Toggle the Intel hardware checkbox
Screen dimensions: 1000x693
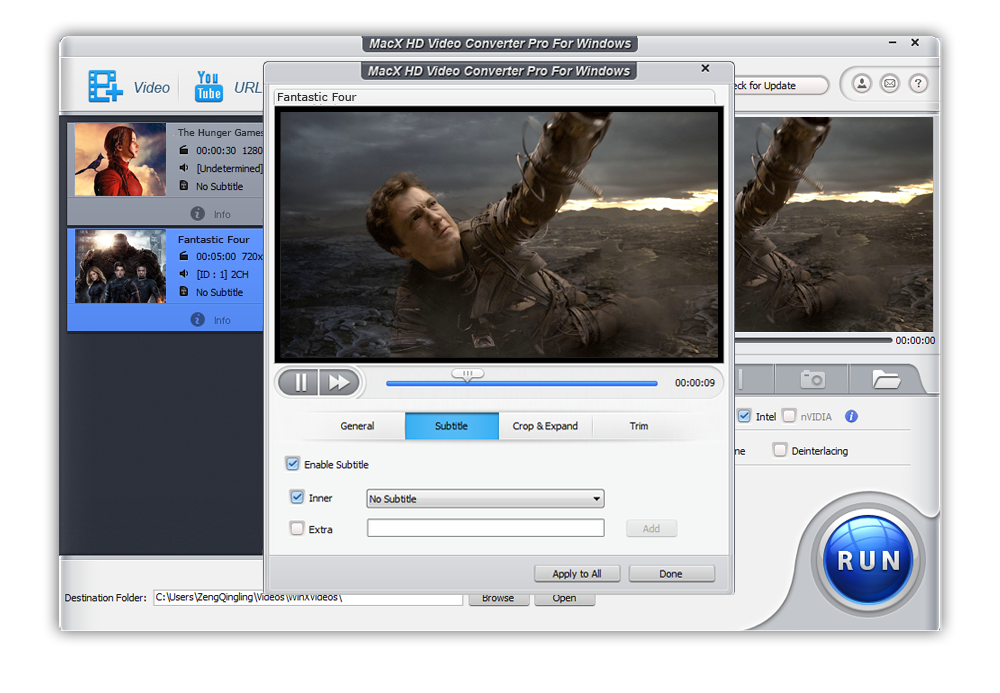click(x=744, y=416)
